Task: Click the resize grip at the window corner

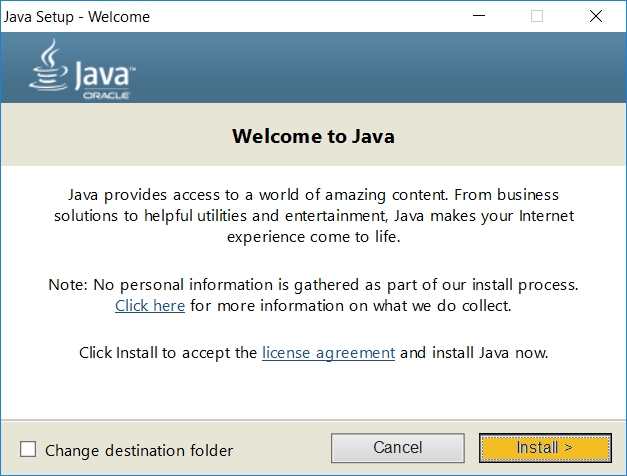Action: click(x=620, y=469)
